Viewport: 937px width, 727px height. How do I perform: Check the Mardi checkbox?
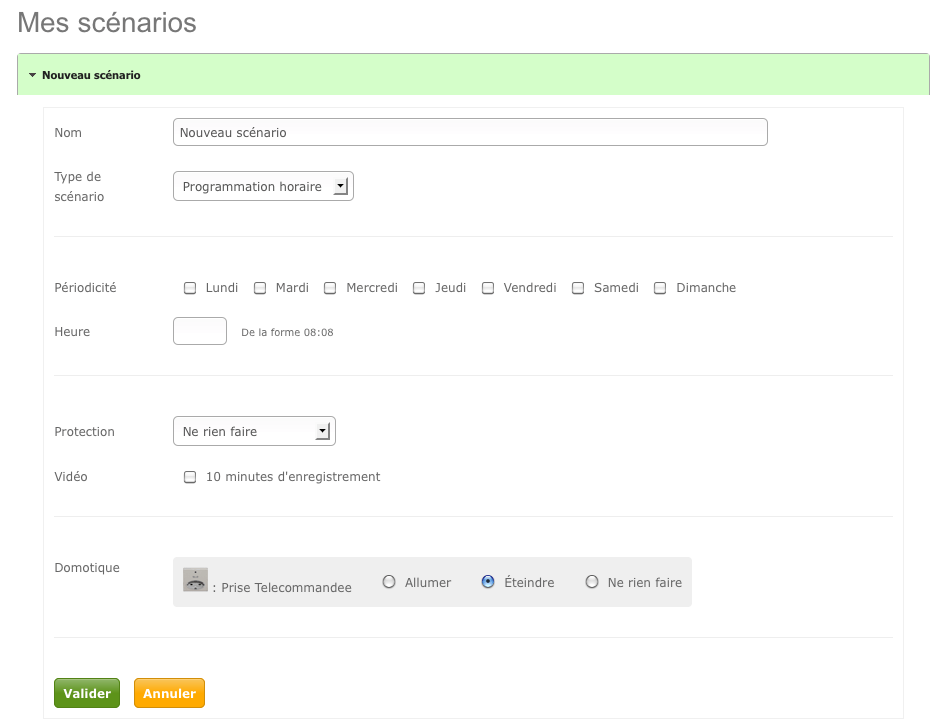pyautogui.click(x=260, y=288)
